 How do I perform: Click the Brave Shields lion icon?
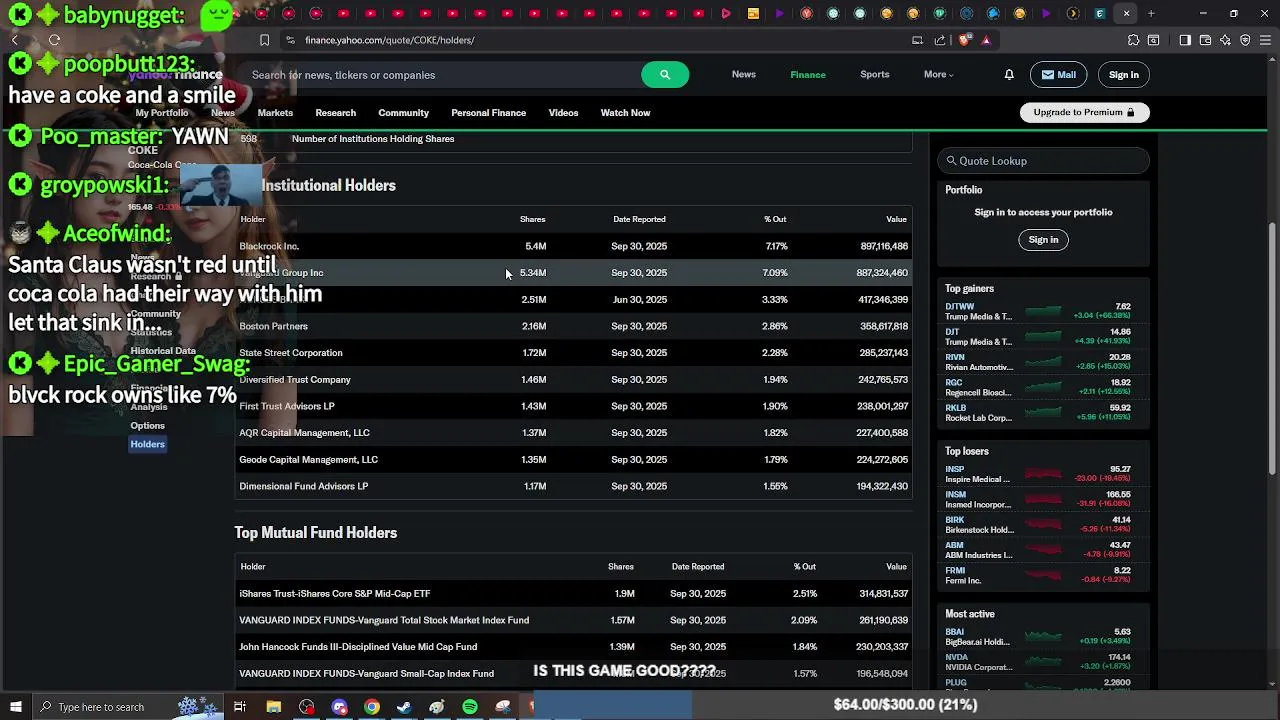pos(964,40)
